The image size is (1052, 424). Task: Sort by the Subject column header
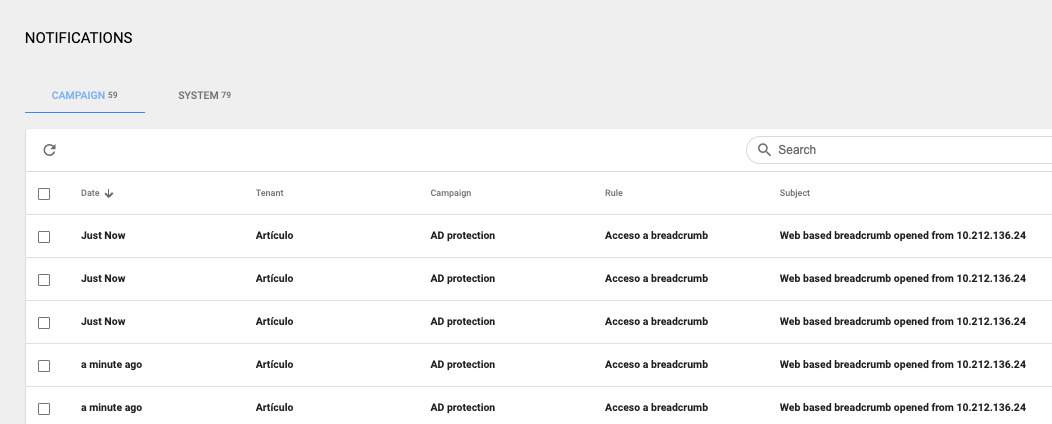[x=794, y=193]
